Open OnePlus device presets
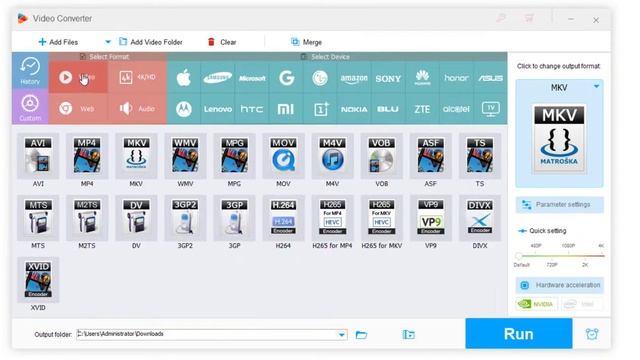640x360 pixels. 320,109
